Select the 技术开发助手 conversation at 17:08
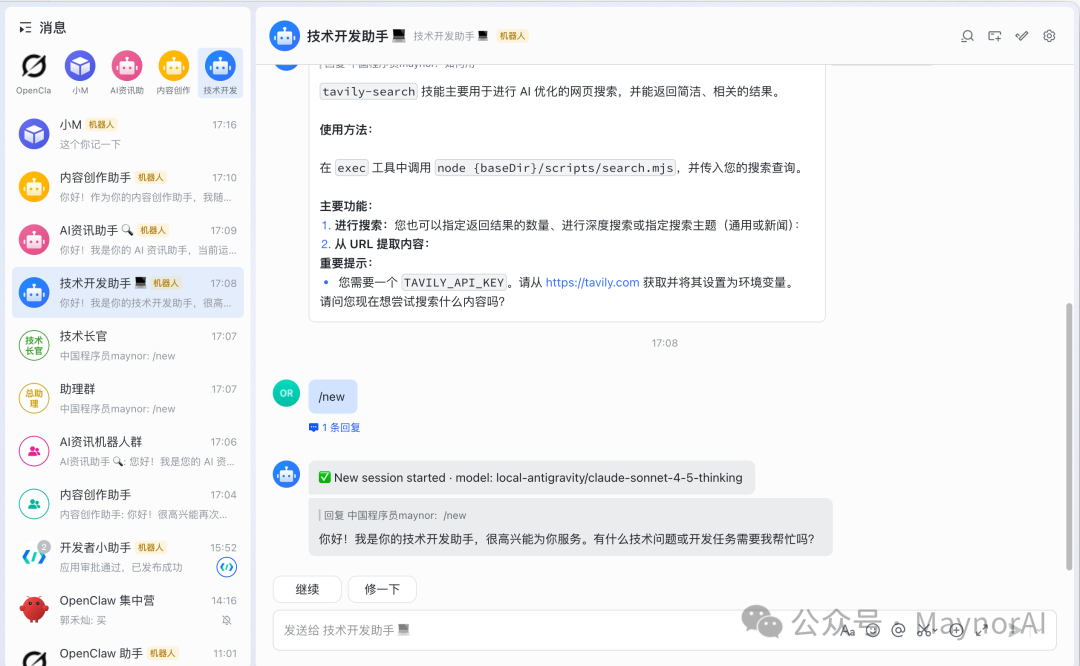This screenshot has height=666, width=1080. click(x=128, y=293)
